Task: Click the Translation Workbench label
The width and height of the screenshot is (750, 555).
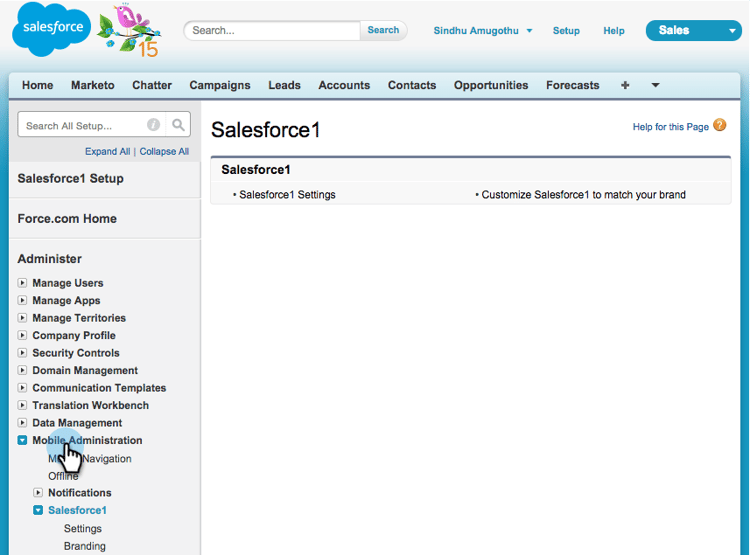Action: (x=90, y=405)
